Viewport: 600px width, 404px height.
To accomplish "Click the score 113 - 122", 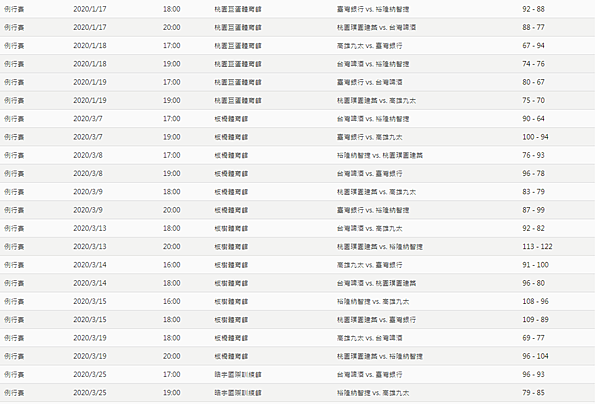I will coord(537,247).
